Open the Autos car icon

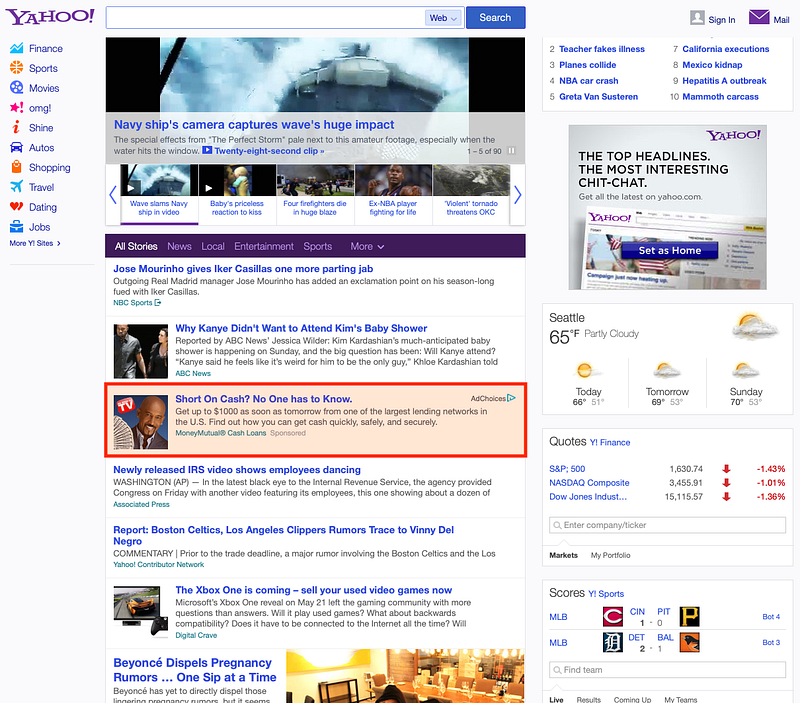coord(16,147)
